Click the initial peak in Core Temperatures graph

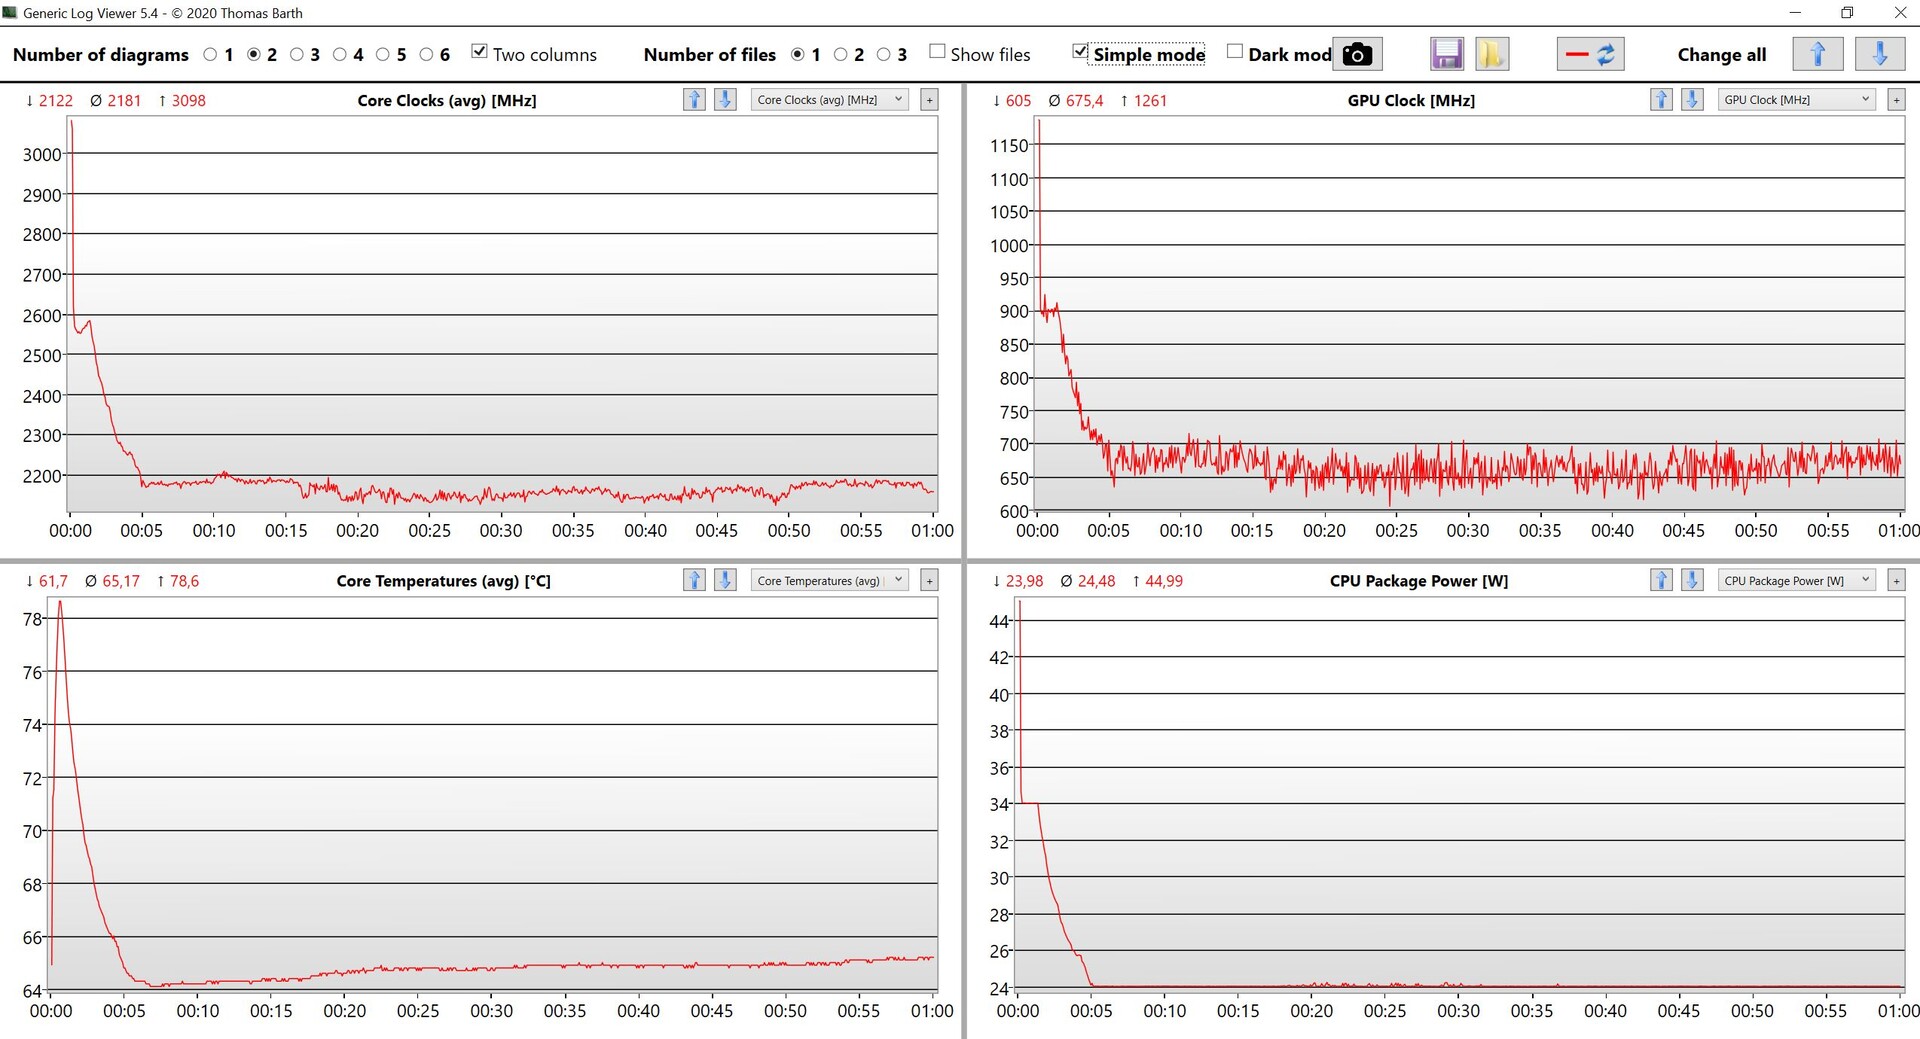(x=60, y=603)
